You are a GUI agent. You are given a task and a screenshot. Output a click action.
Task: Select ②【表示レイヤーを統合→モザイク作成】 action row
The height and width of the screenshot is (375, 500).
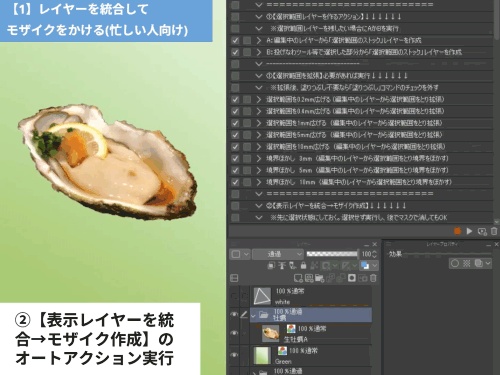pos(361,206)
